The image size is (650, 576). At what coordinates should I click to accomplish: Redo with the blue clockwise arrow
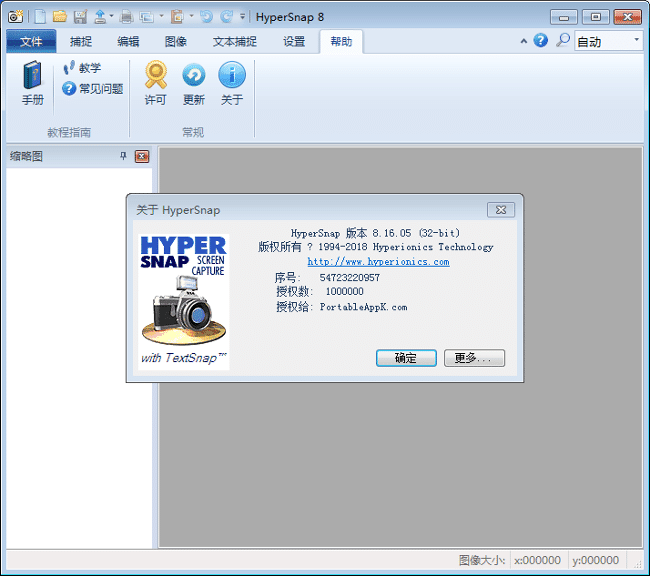click(226, 17)
